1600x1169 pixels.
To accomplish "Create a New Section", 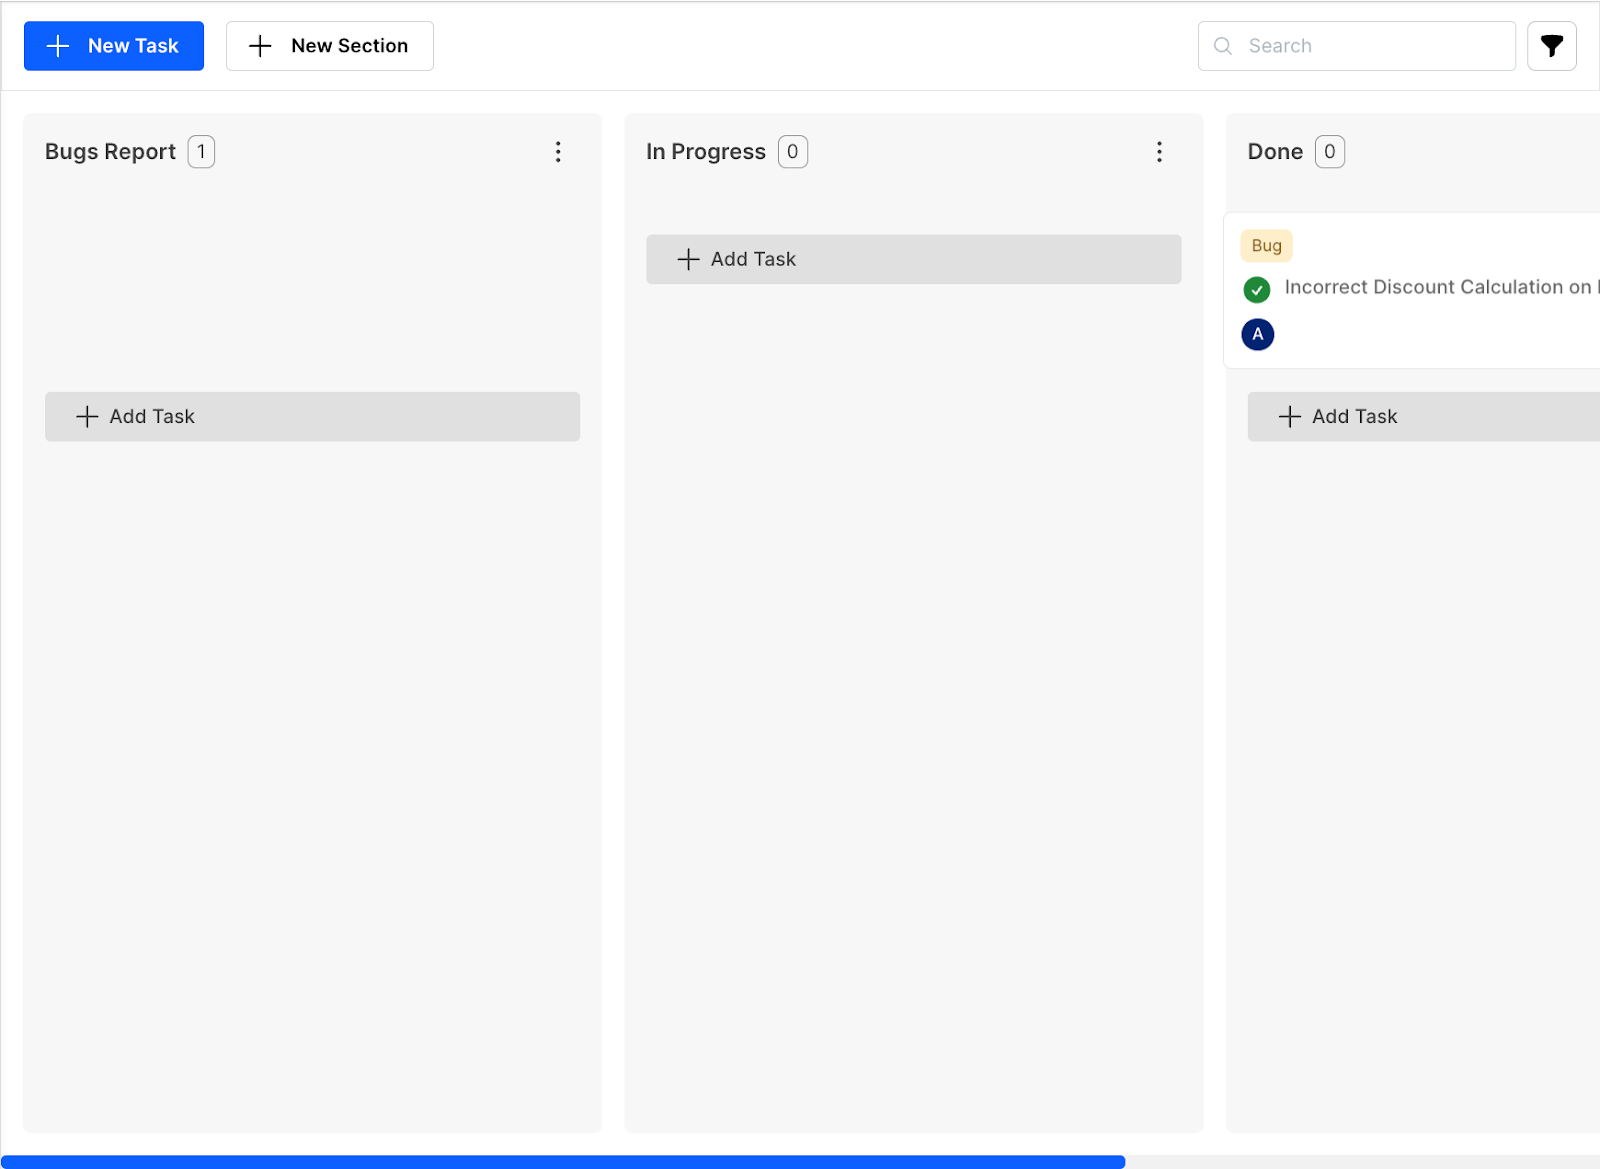I will click(x=330, y=46).
